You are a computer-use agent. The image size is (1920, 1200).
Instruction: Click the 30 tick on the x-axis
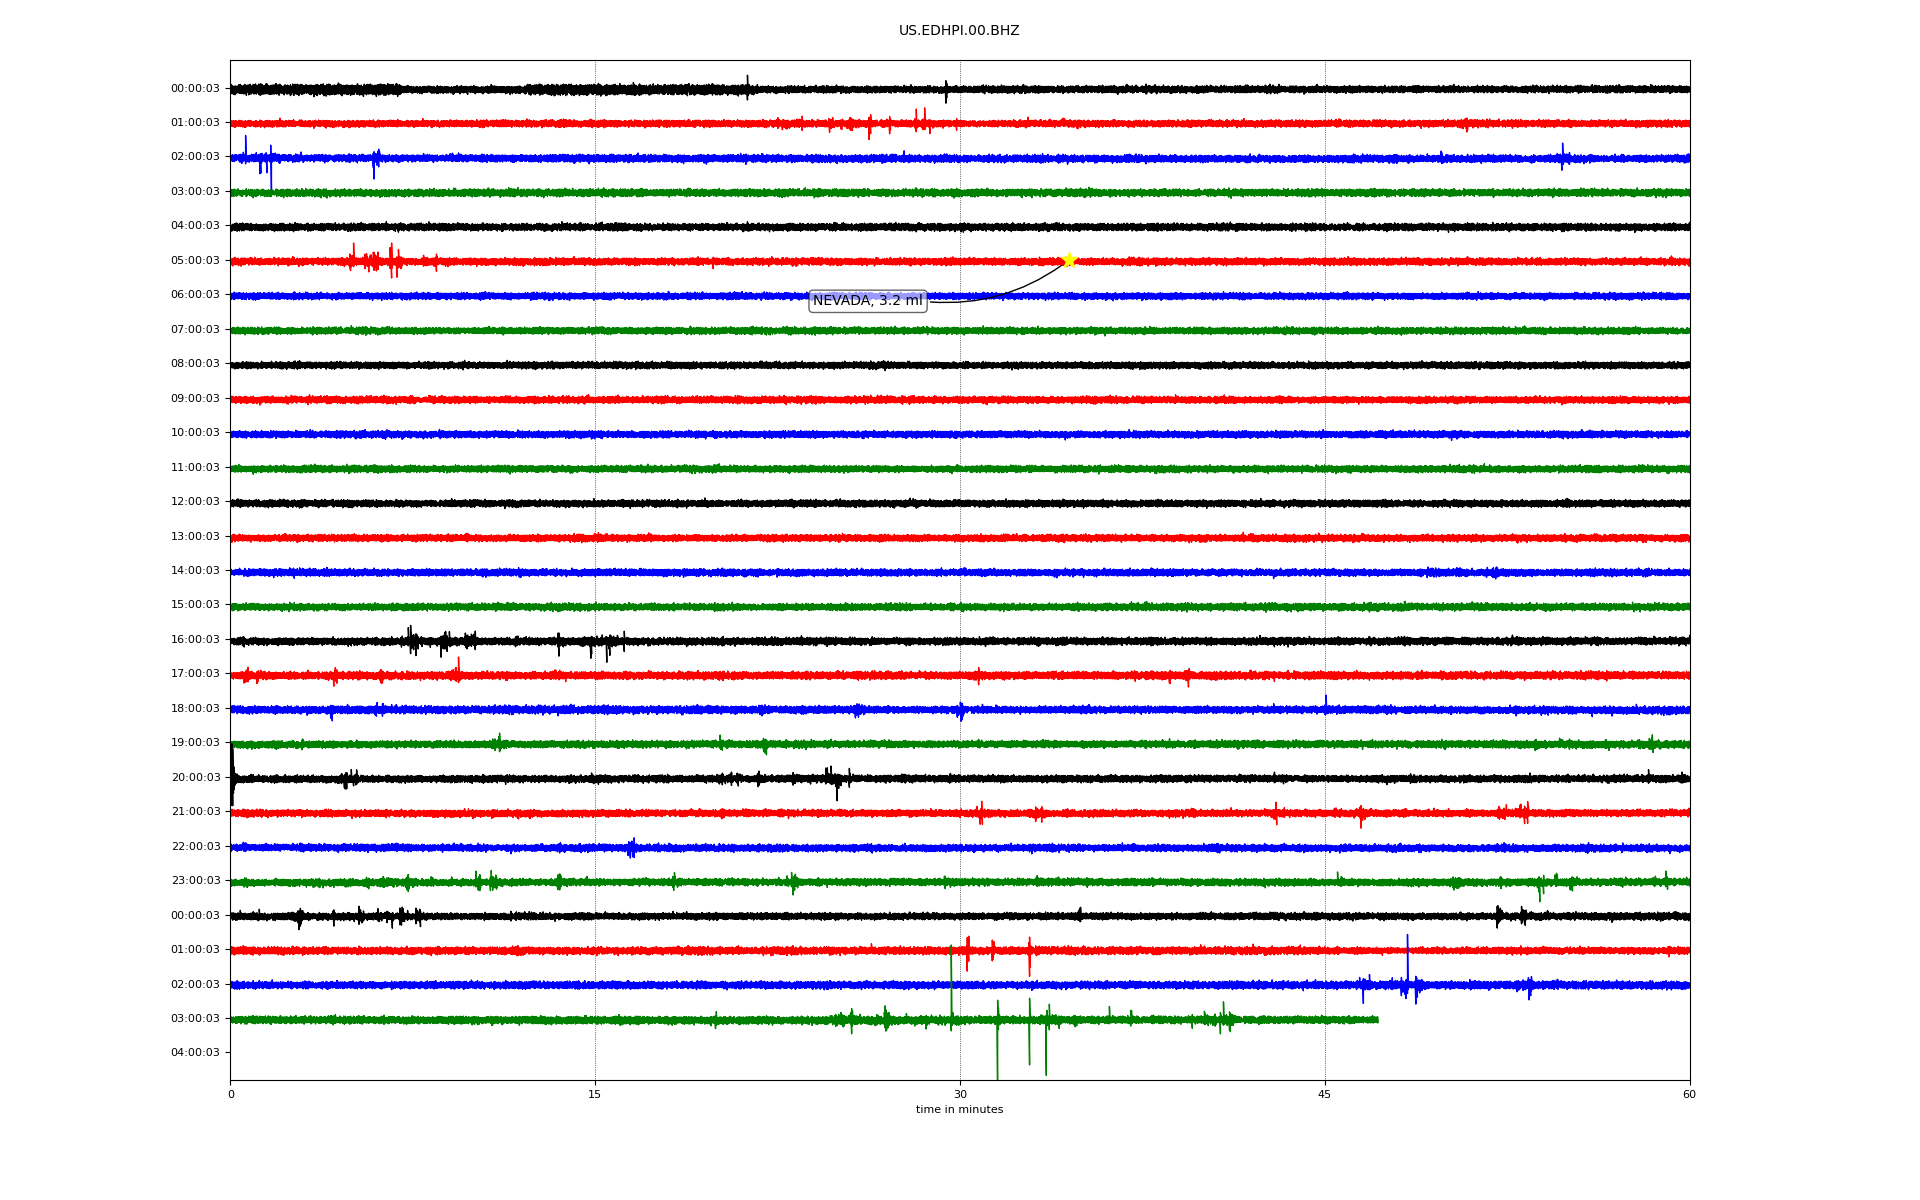pyautogui.click(x=960, y=1095)
